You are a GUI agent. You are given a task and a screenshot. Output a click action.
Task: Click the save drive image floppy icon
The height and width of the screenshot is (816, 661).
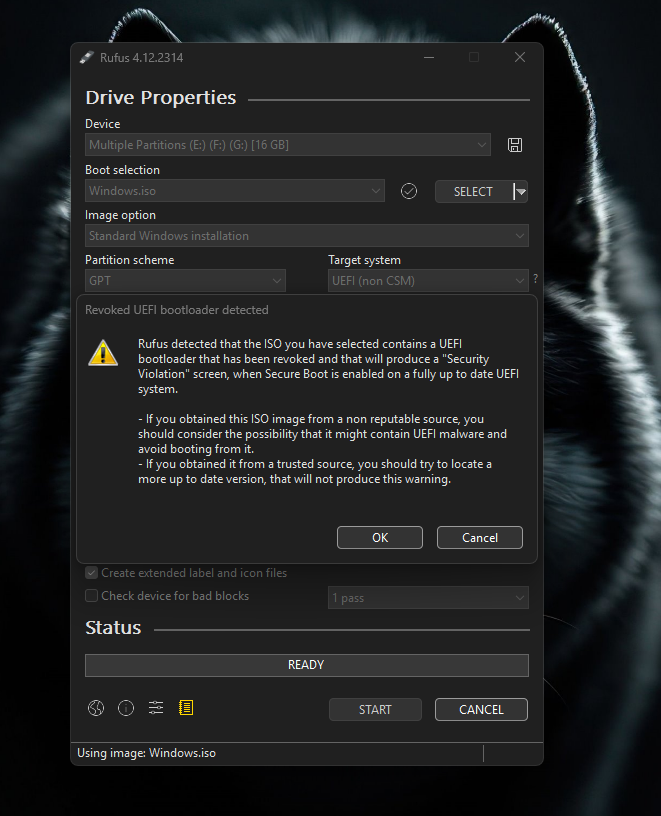coord(515,145)
